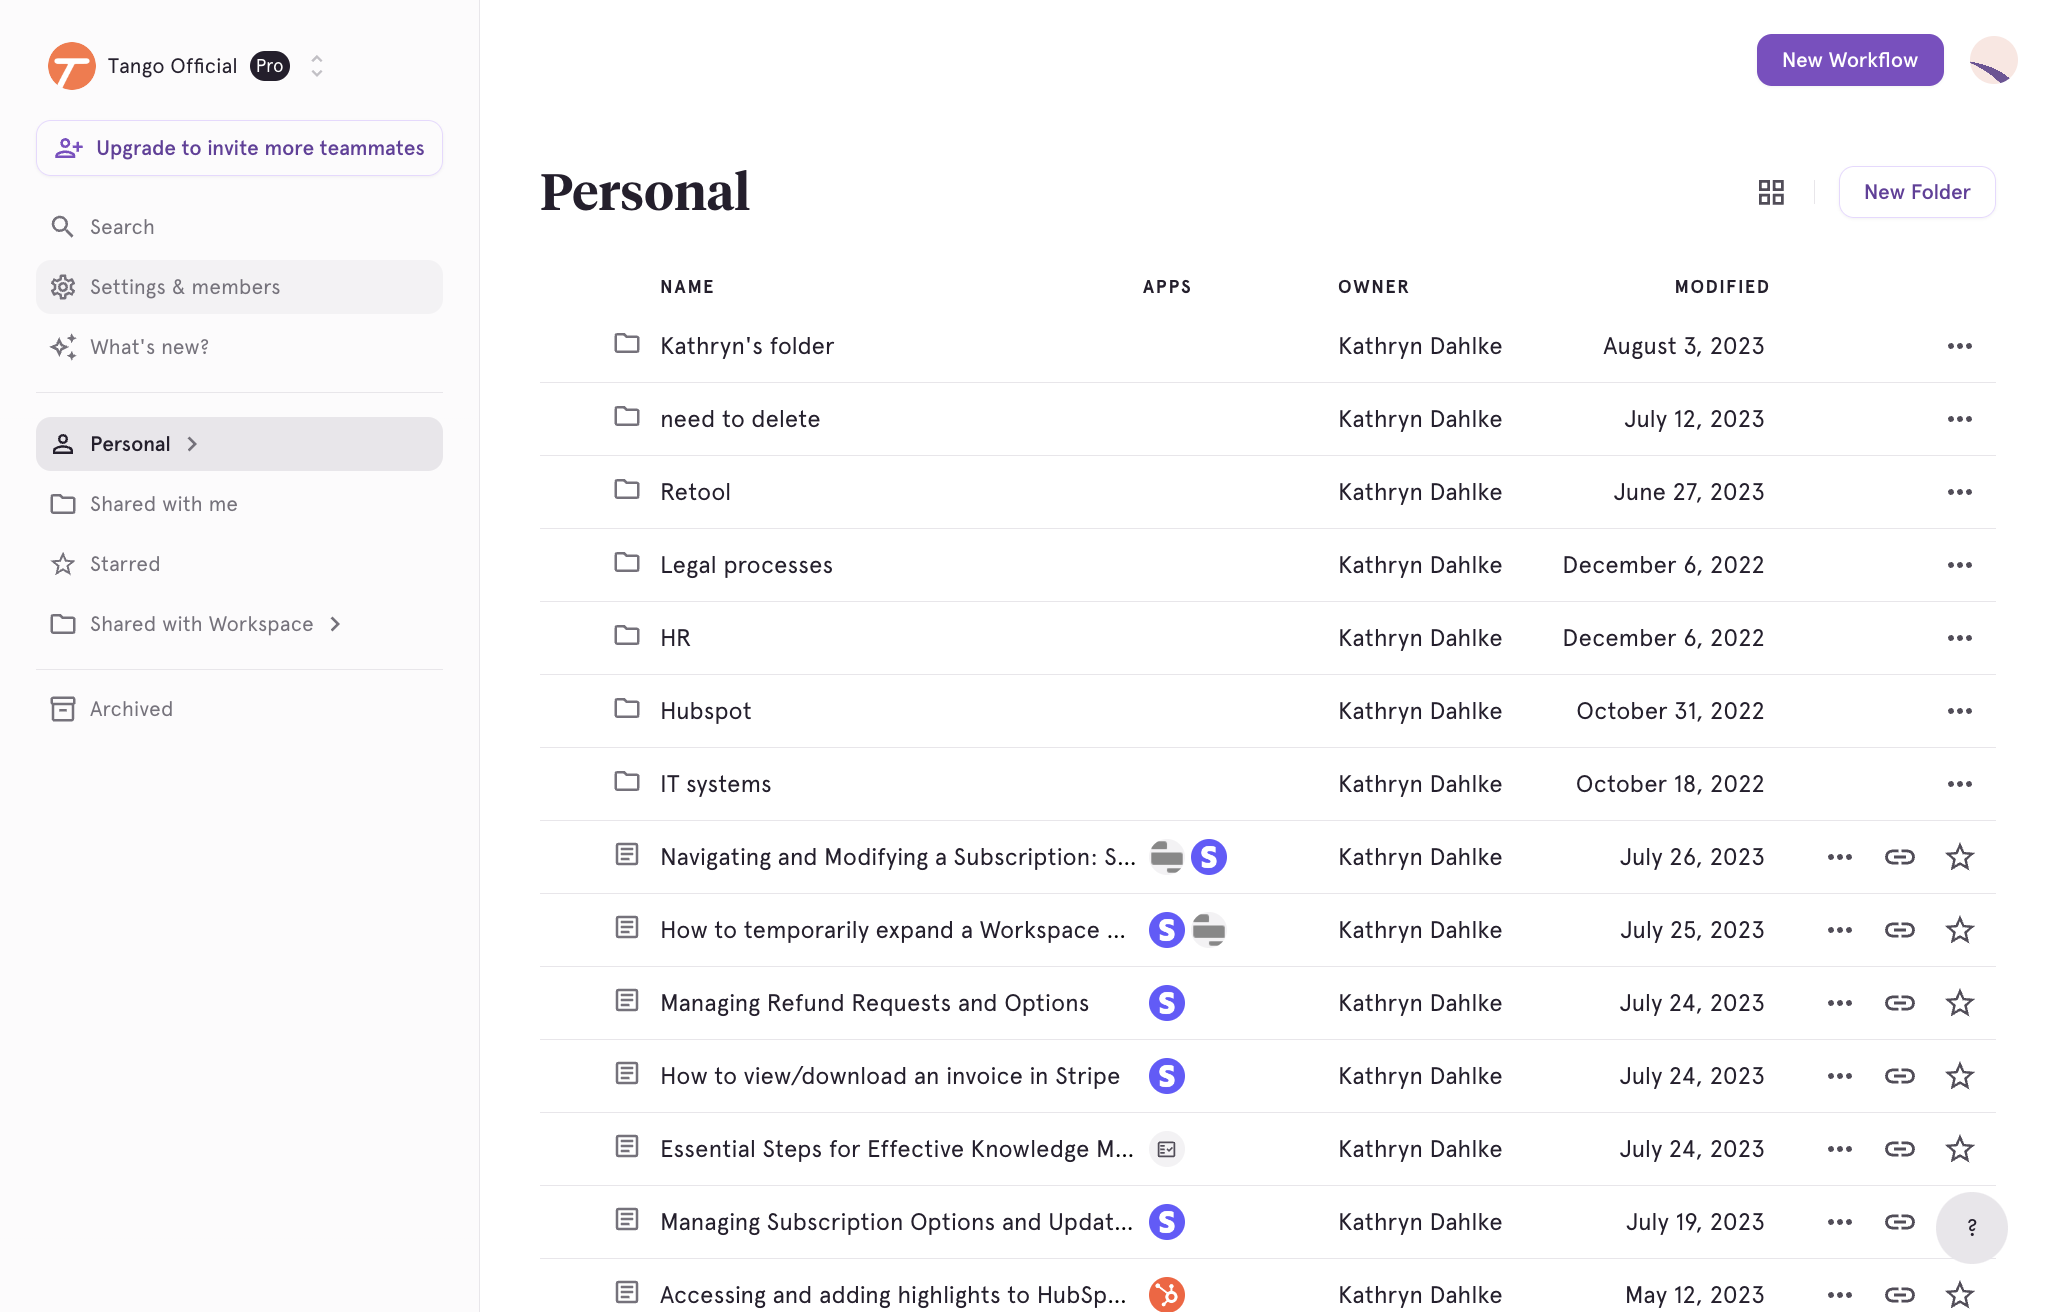2056x1312 pixels.
Task: Star How to view/download an invoice workflow
Action: [x=1959, y=1076]
